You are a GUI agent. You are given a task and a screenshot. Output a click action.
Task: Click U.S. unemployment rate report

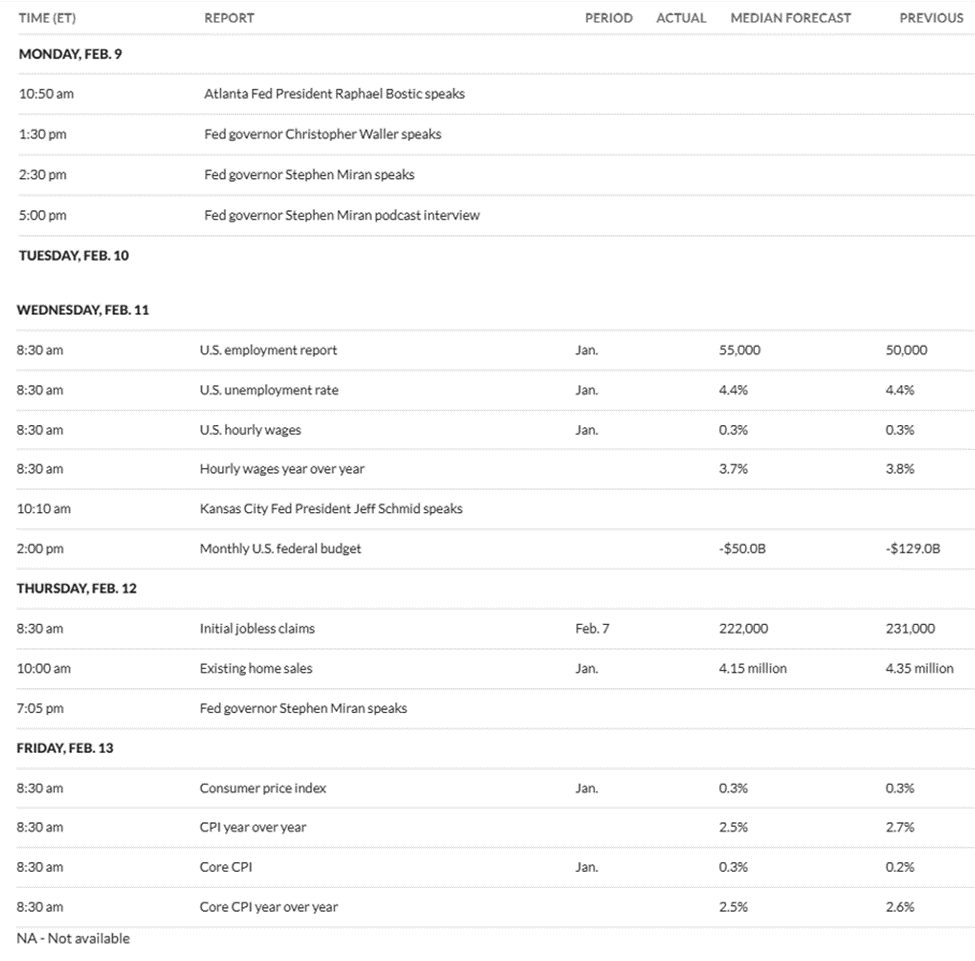tap(268, 390)
